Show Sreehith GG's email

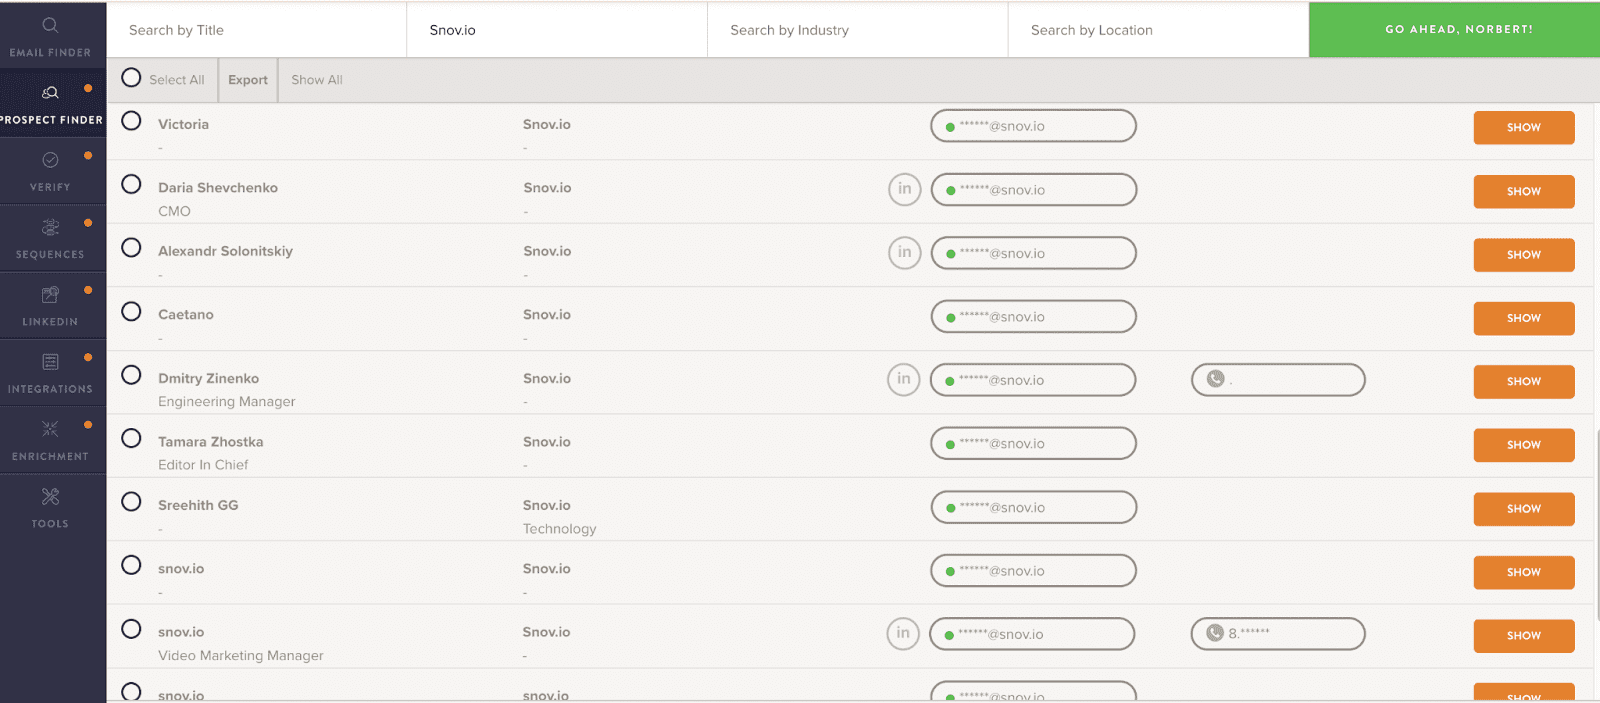pyautogui.click(x=1524, y=509)
